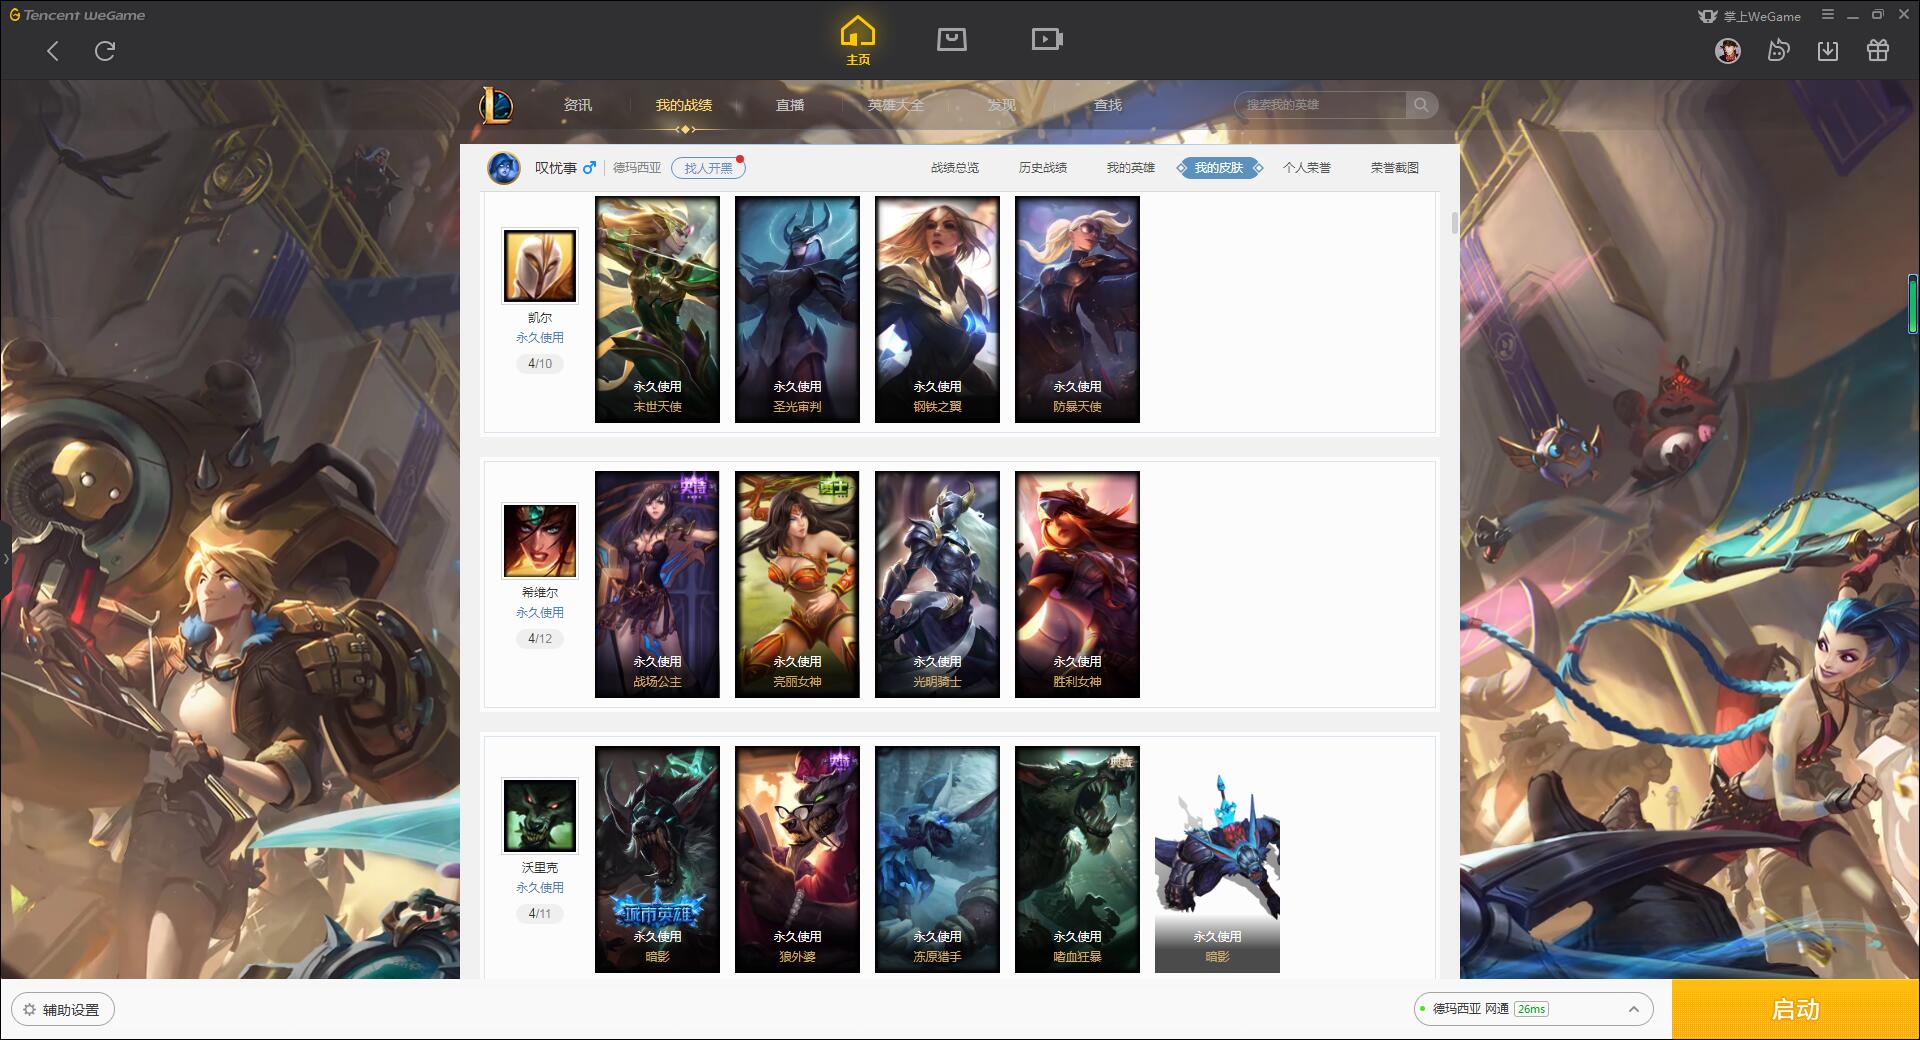Refresh the page with reload icon

pos(105,51)
